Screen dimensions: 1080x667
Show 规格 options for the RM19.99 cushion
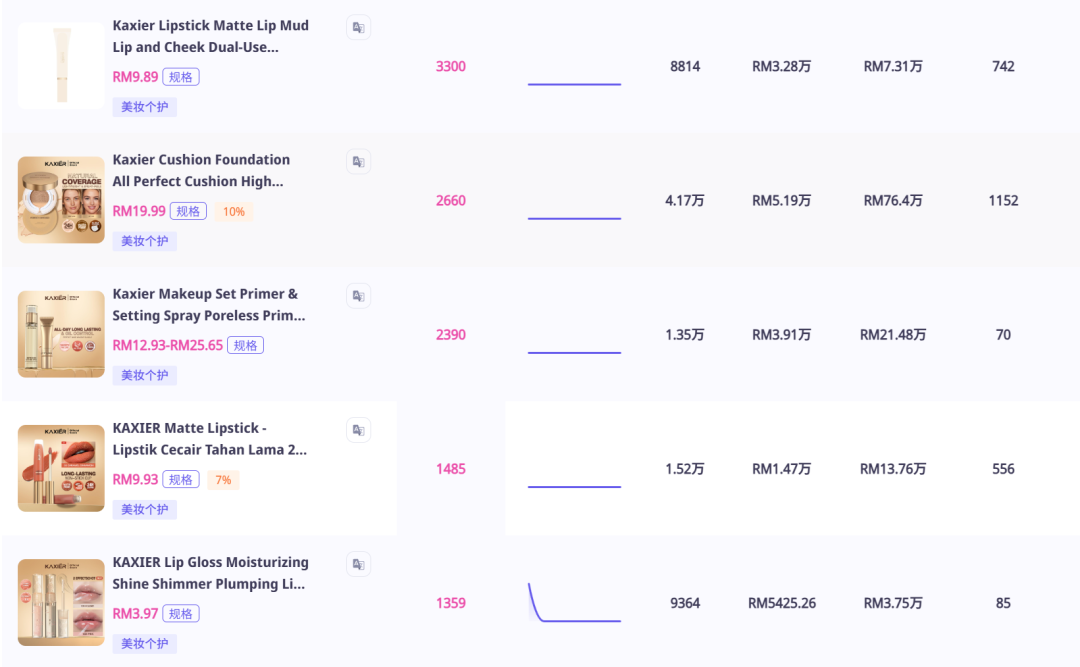click(188, 211)
